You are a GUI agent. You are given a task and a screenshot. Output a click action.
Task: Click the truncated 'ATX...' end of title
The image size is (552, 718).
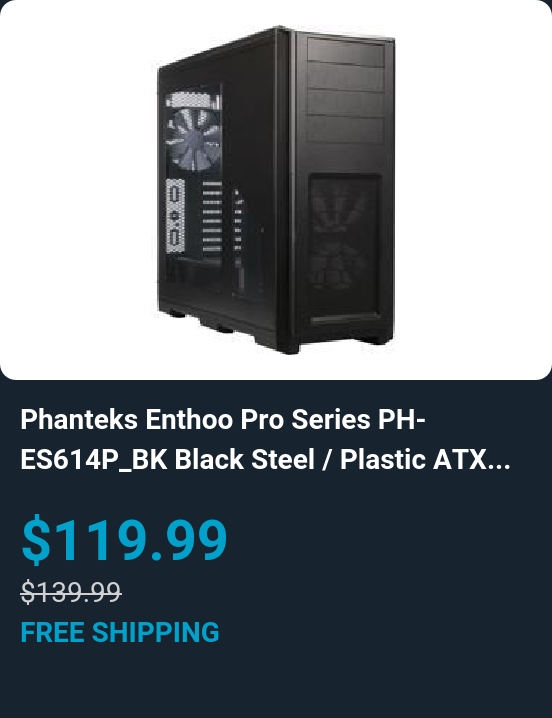coord(472,459)
